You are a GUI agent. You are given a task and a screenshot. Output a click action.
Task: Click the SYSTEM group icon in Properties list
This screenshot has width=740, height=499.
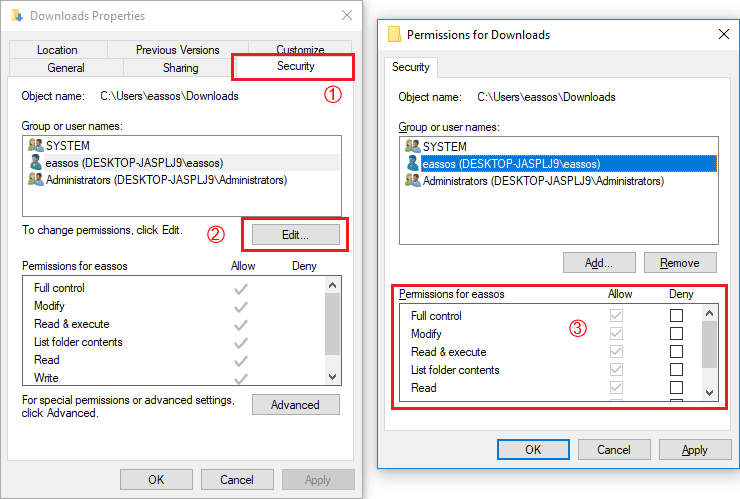(x=36, y=146)
